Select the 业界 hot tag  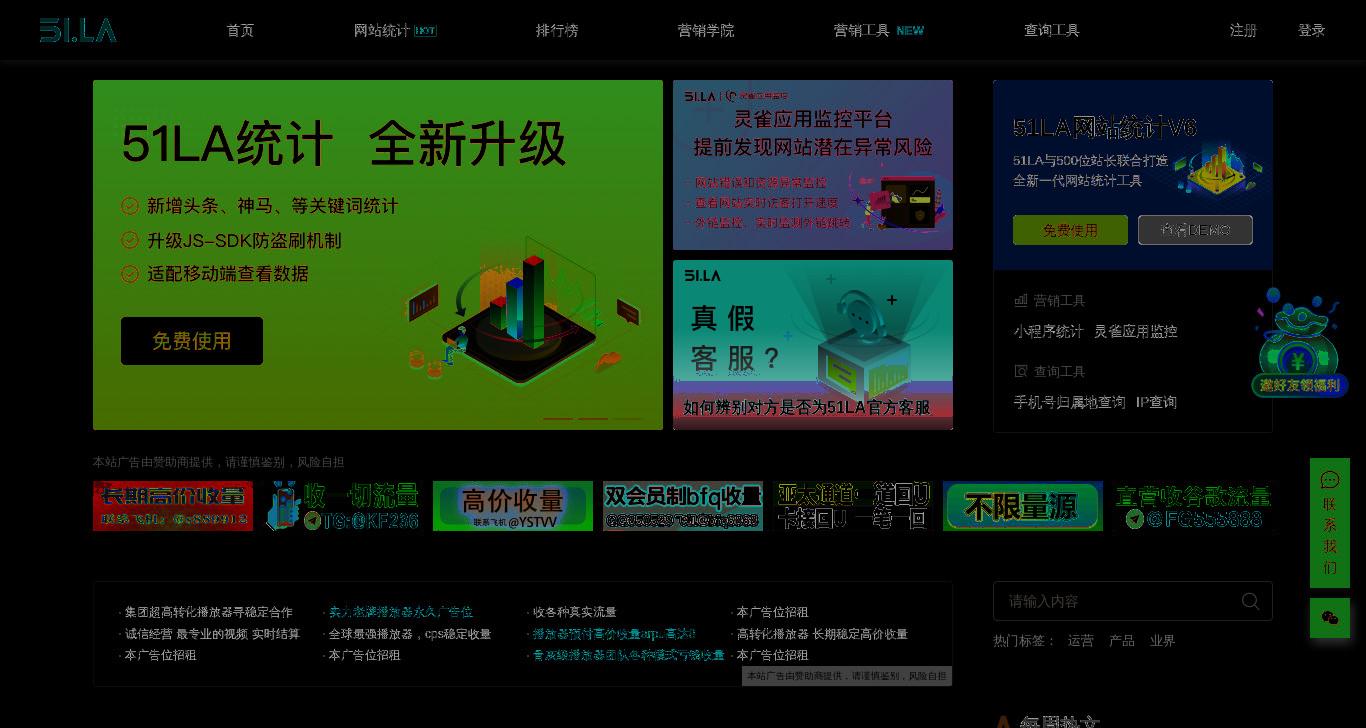click(x=1162, y=640)
